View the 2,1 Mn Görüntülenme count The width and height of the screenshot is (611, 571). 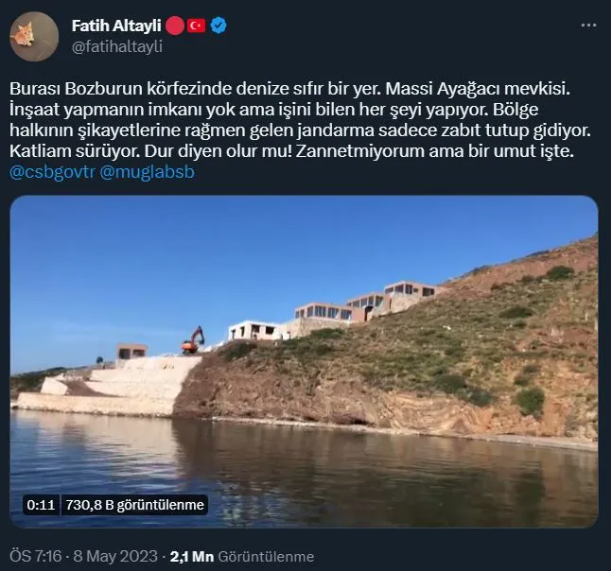click(x=242, y=556)
